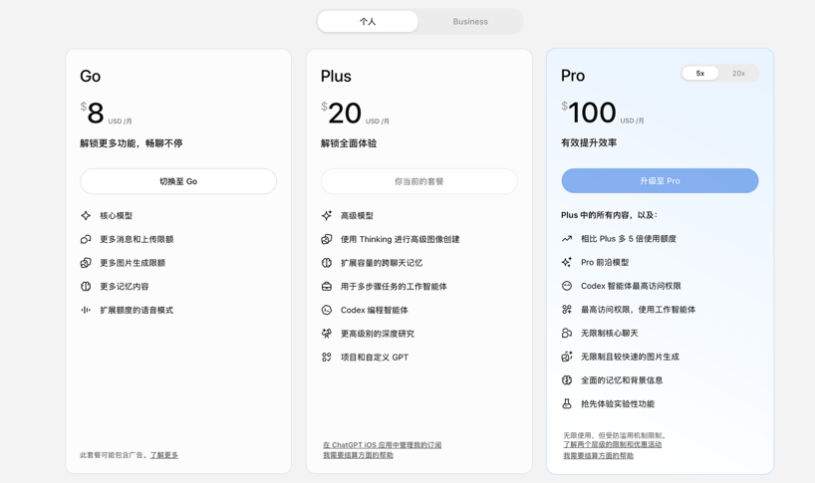Click the Plus plan title
Image resolution: width=815 pixels, height=483 pixels.
point(336,76)
